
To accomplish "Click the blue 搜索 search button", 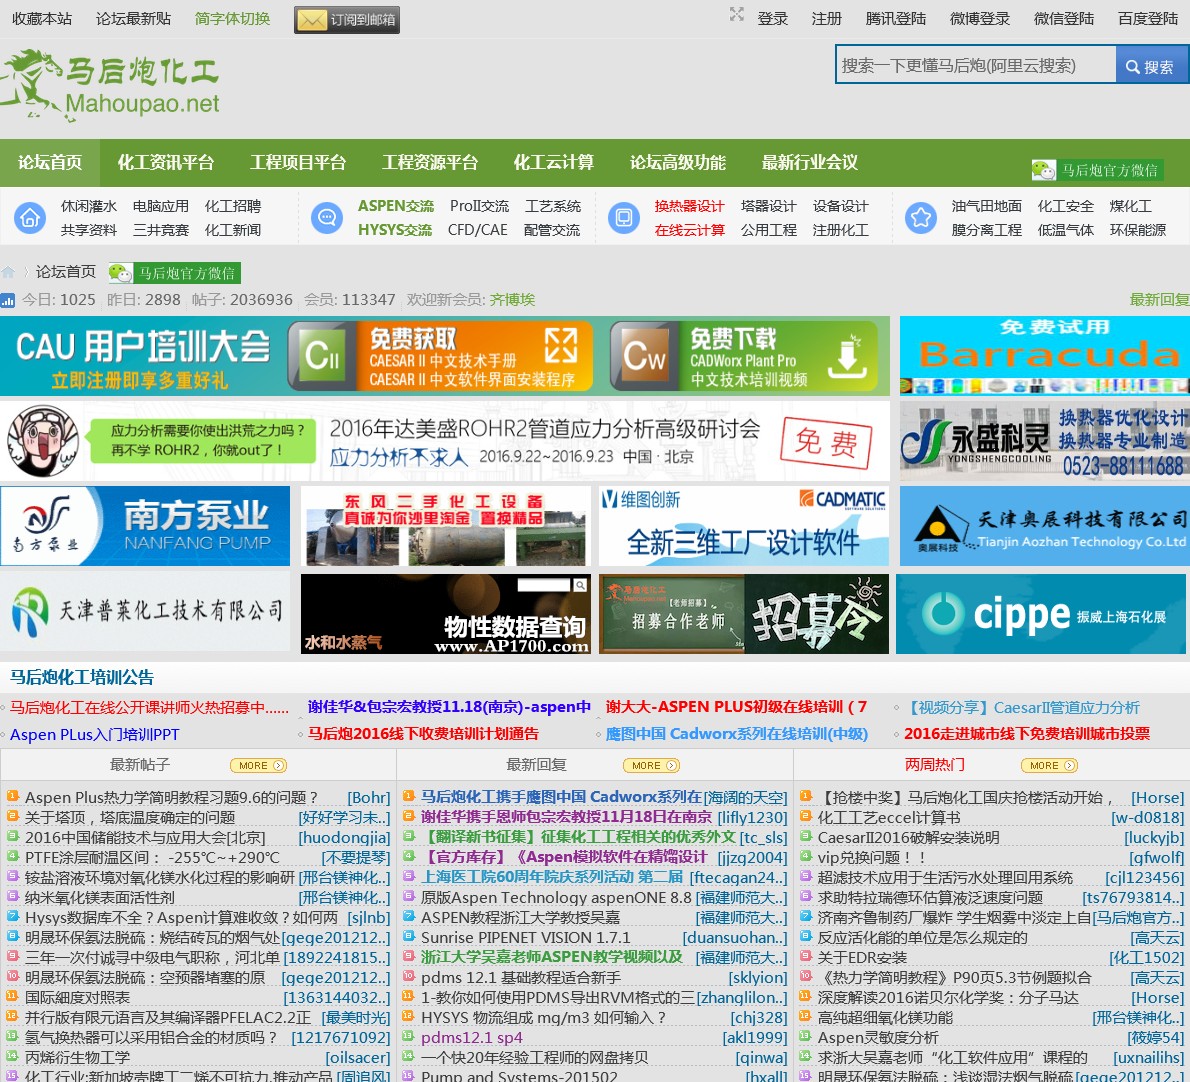I will [1151, 66].
